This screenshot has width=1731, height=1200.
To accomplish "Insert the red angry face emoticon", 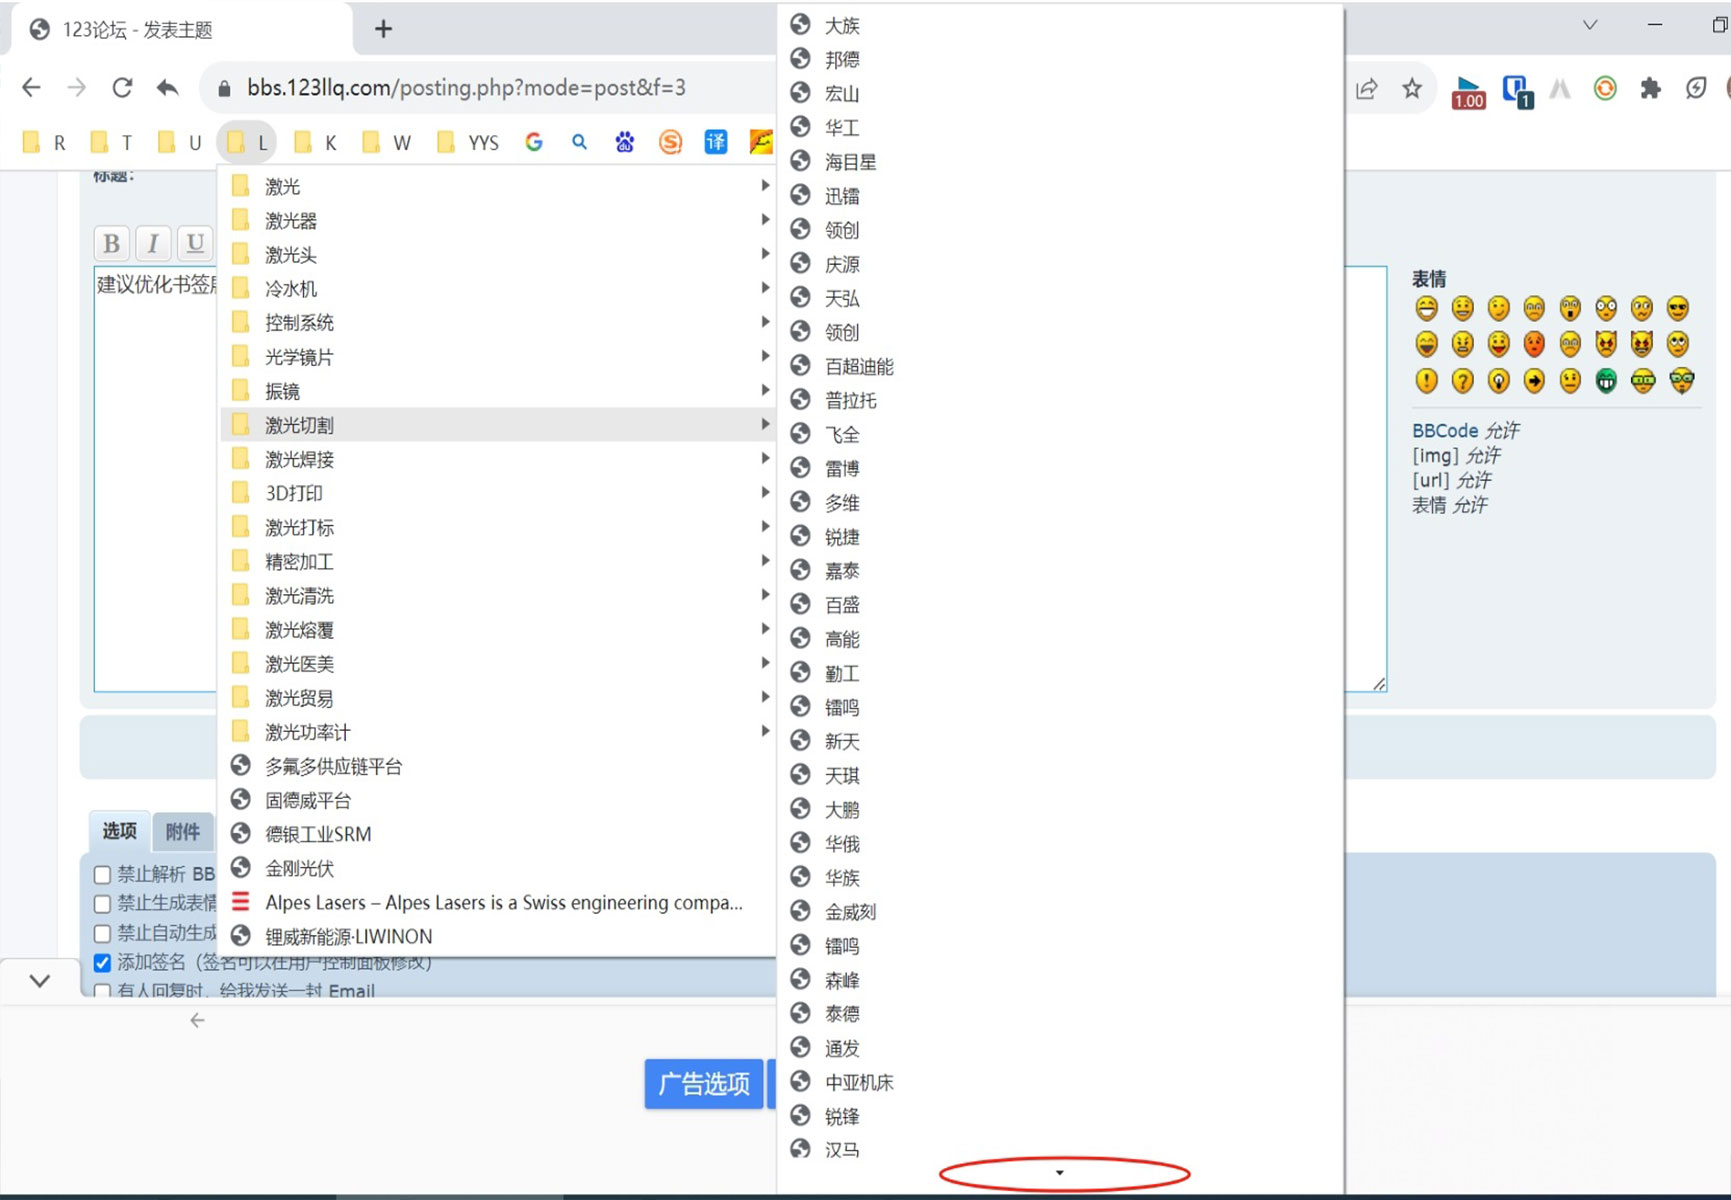I will (x=1534, y=344).
